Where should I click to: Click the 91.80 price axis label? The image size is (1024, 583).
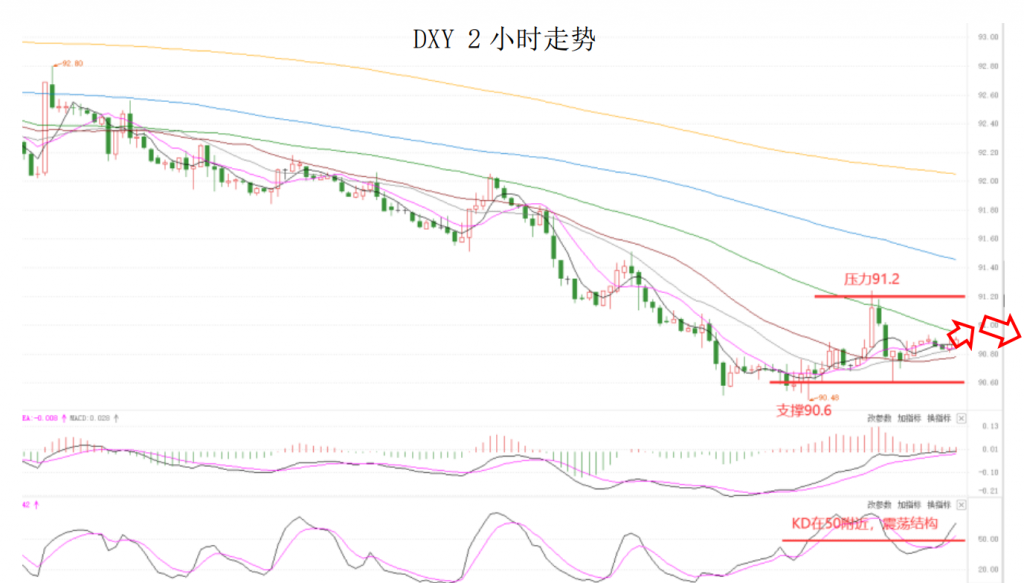click(987, 210)
